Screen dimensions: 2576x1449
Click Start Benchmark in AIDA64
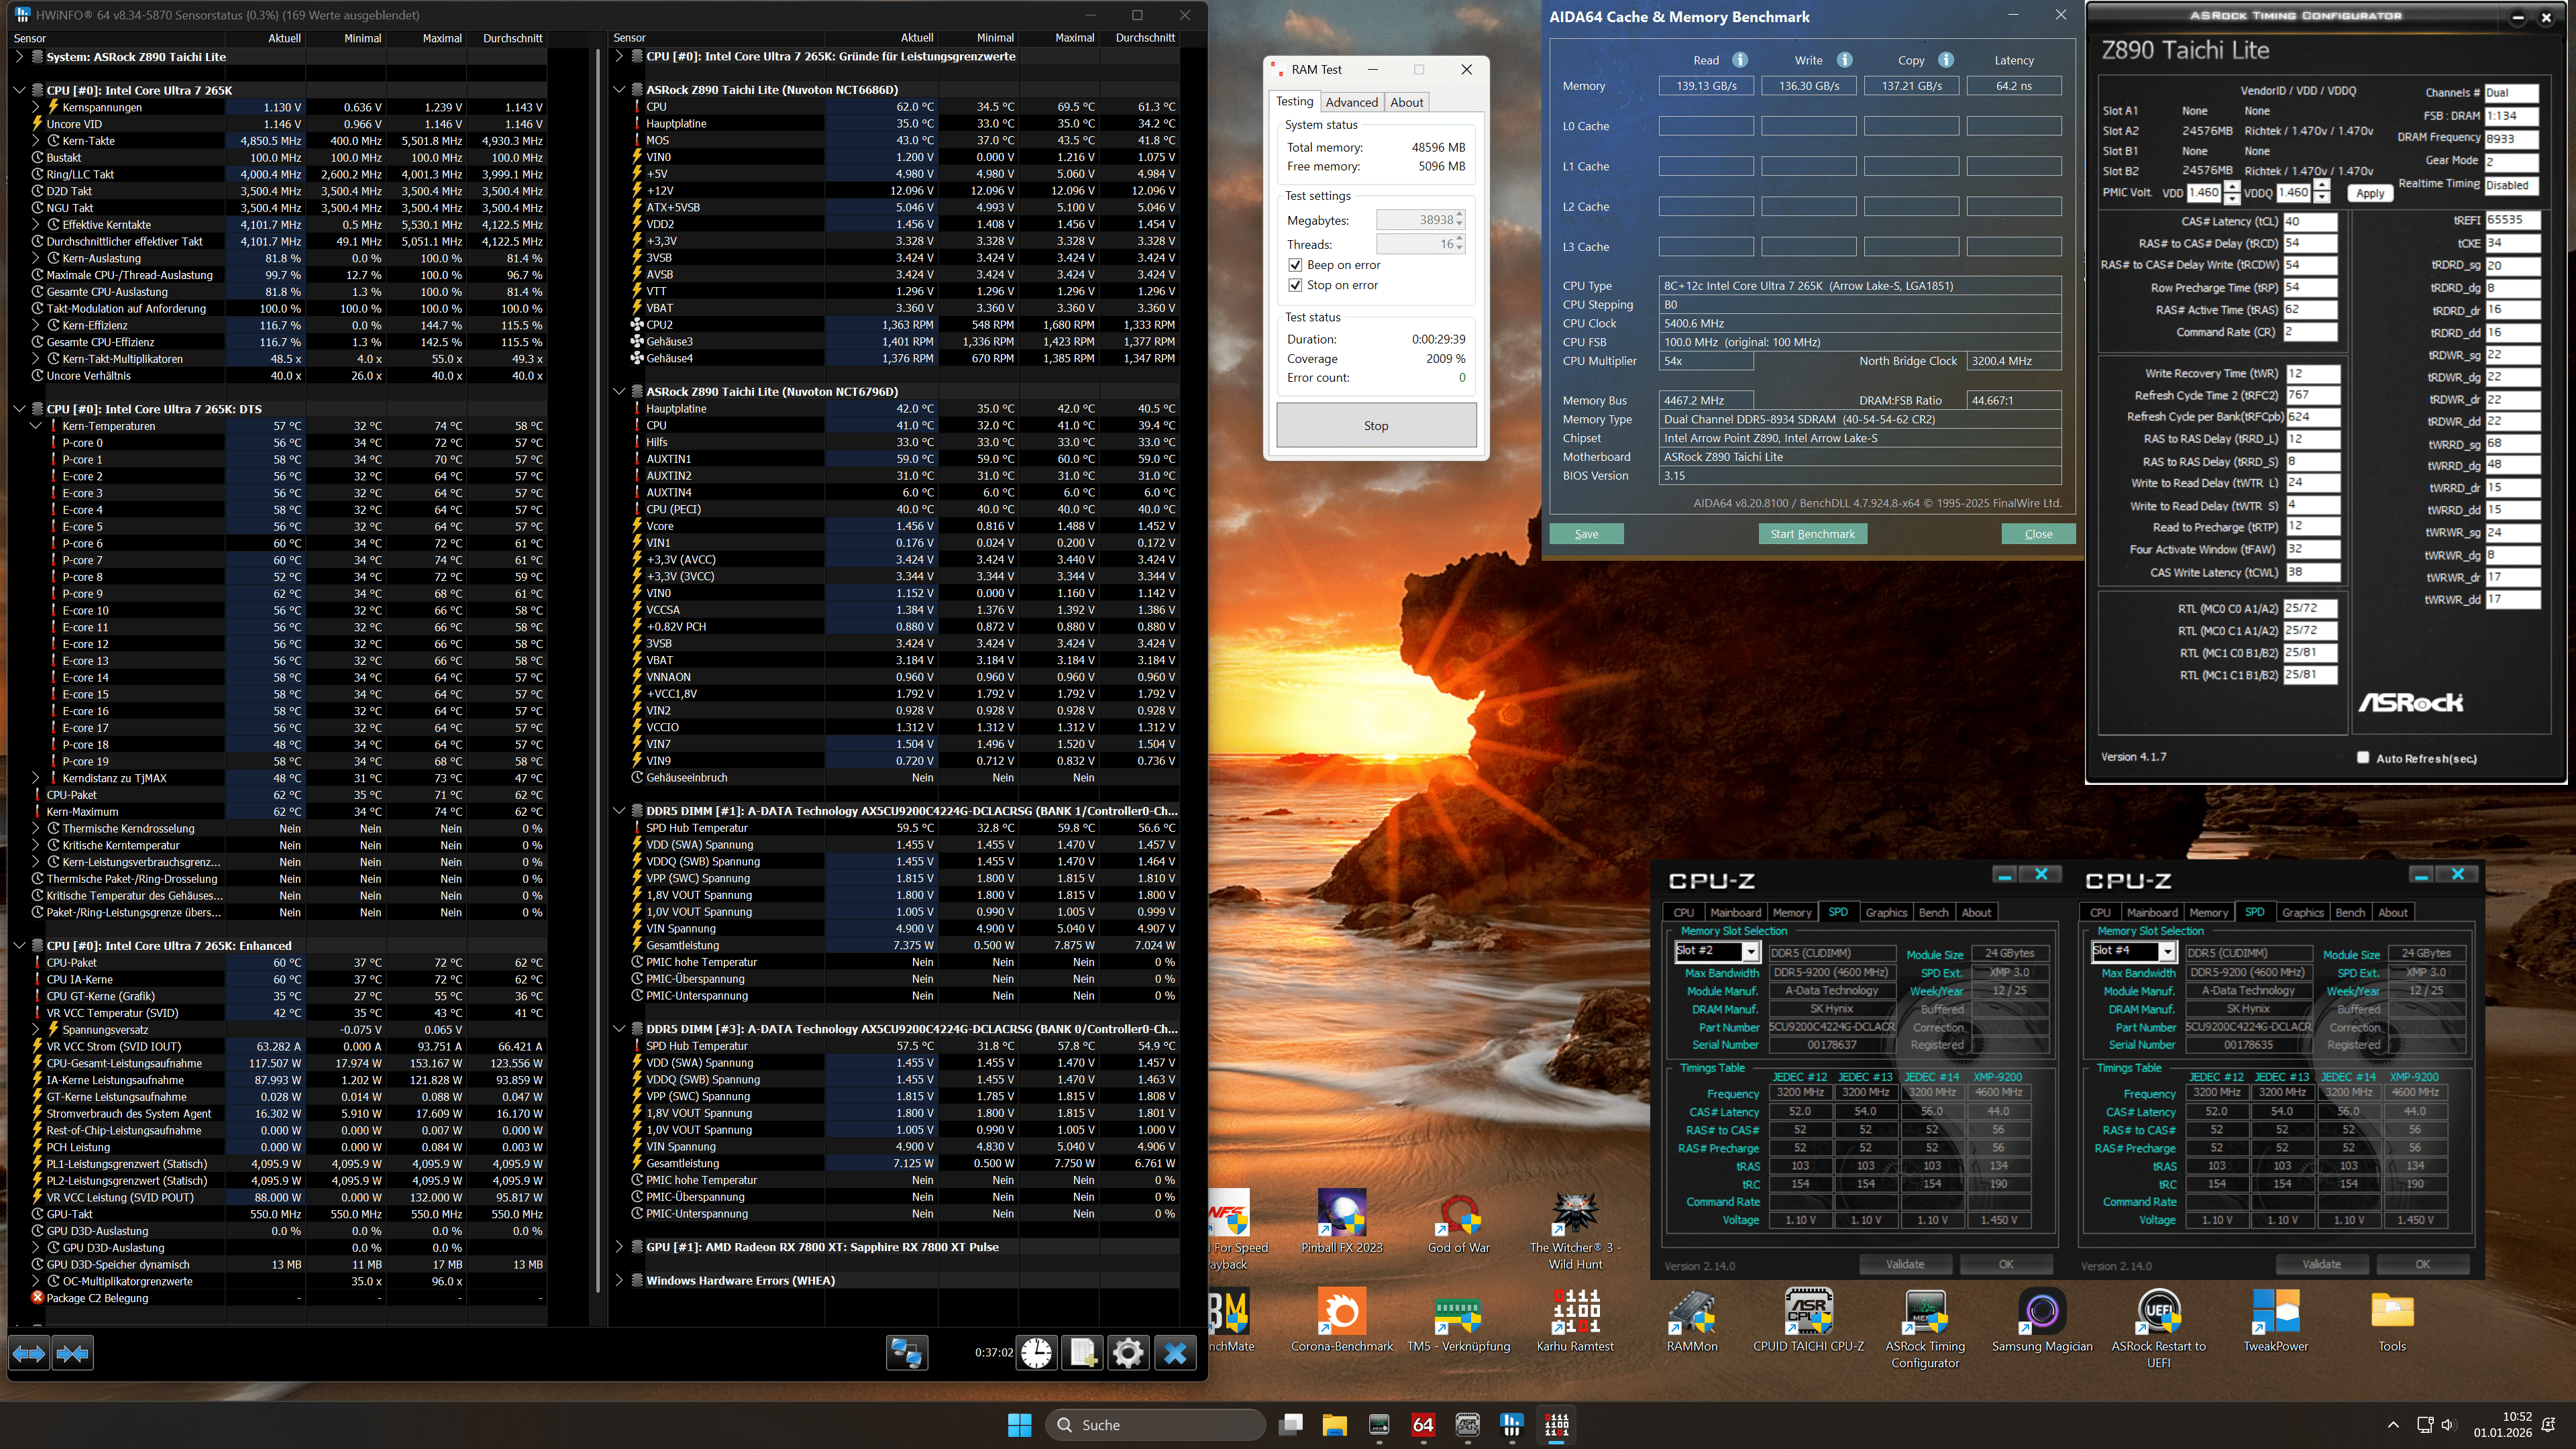(1812, 534)
